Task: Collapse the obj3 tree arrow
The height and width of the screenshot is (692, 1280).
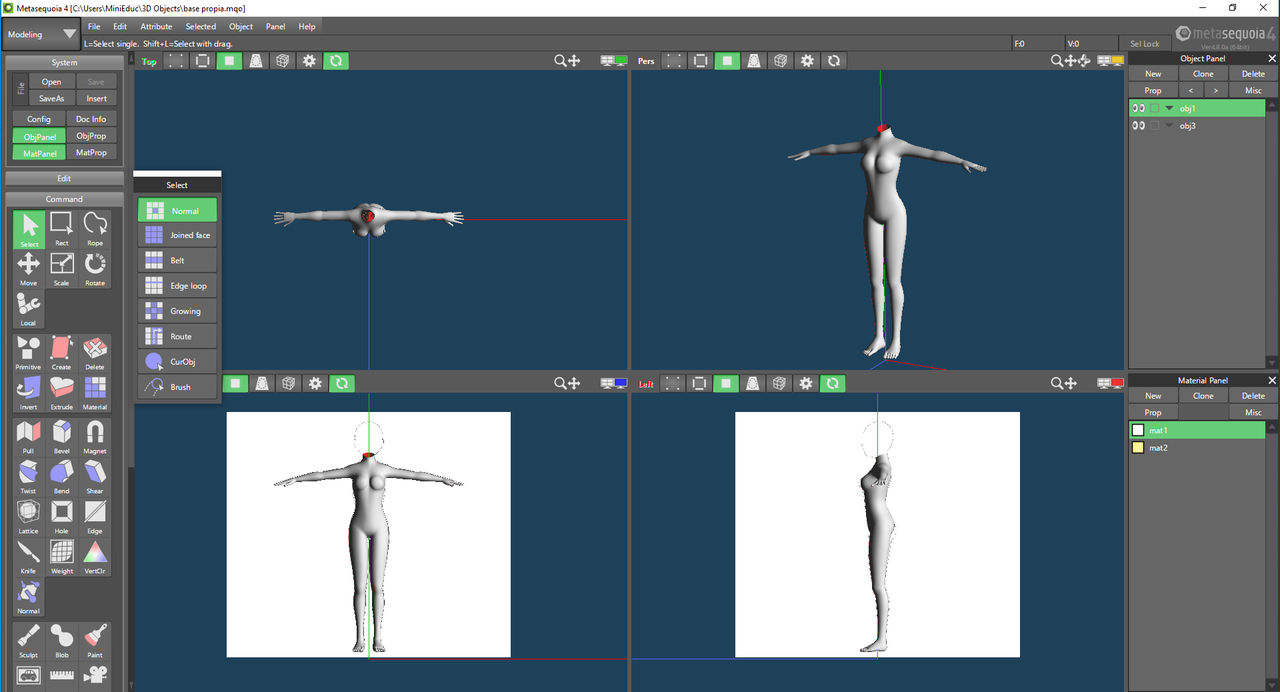Action: click(1169, 126)
